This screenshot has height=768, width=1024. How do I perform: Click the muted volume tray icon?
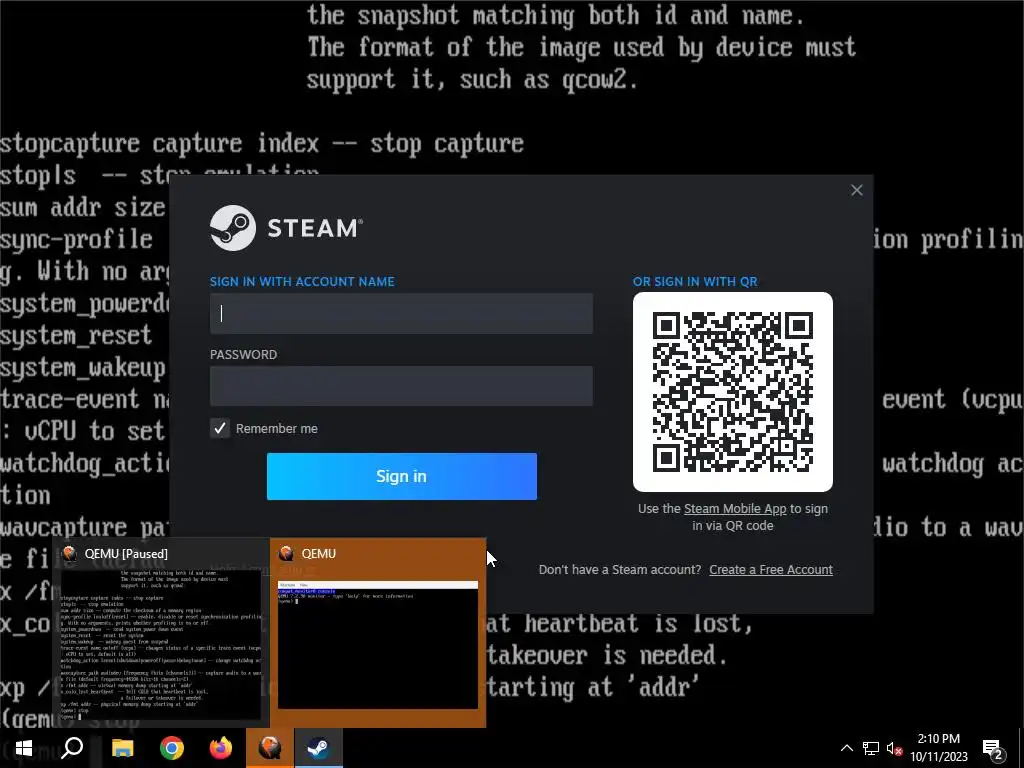894,748
